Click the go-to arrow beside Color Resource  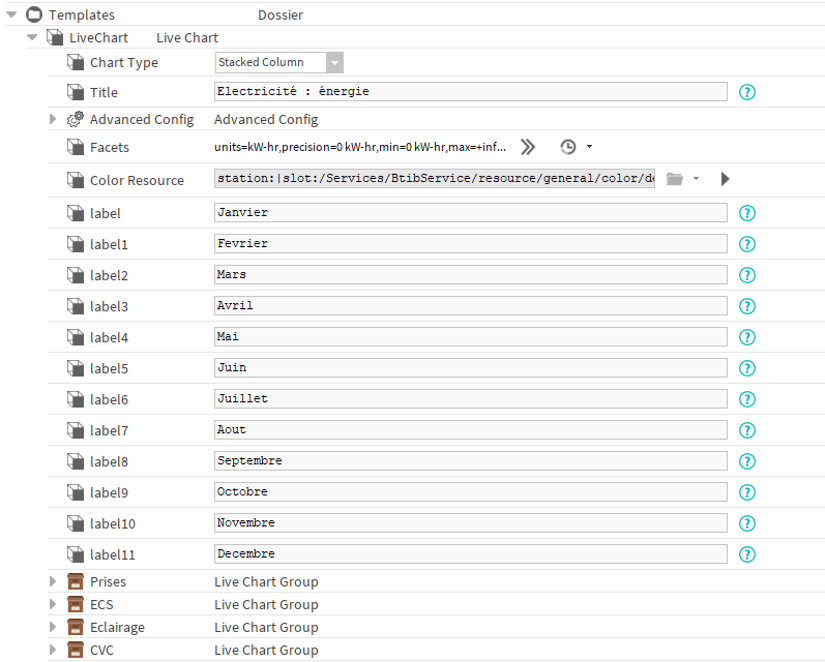click(725, 179)
